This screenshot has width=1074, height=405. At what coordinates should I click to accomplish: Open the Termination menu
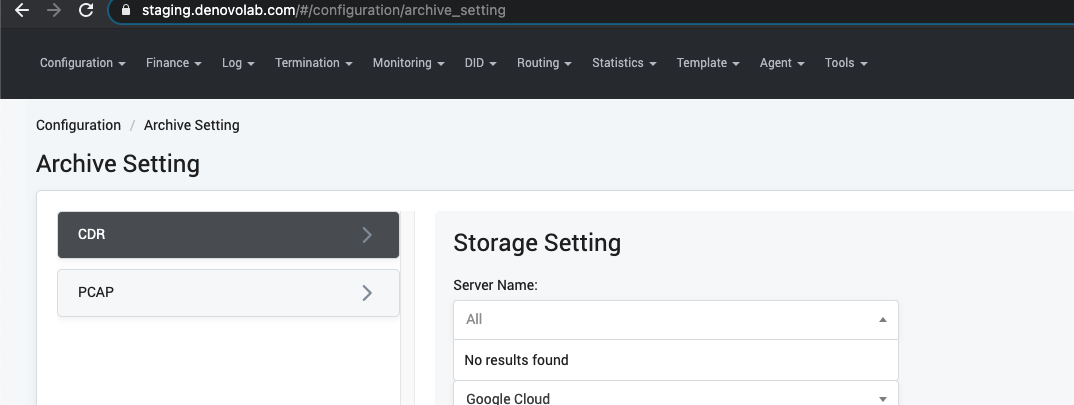[x=314, y=63]
